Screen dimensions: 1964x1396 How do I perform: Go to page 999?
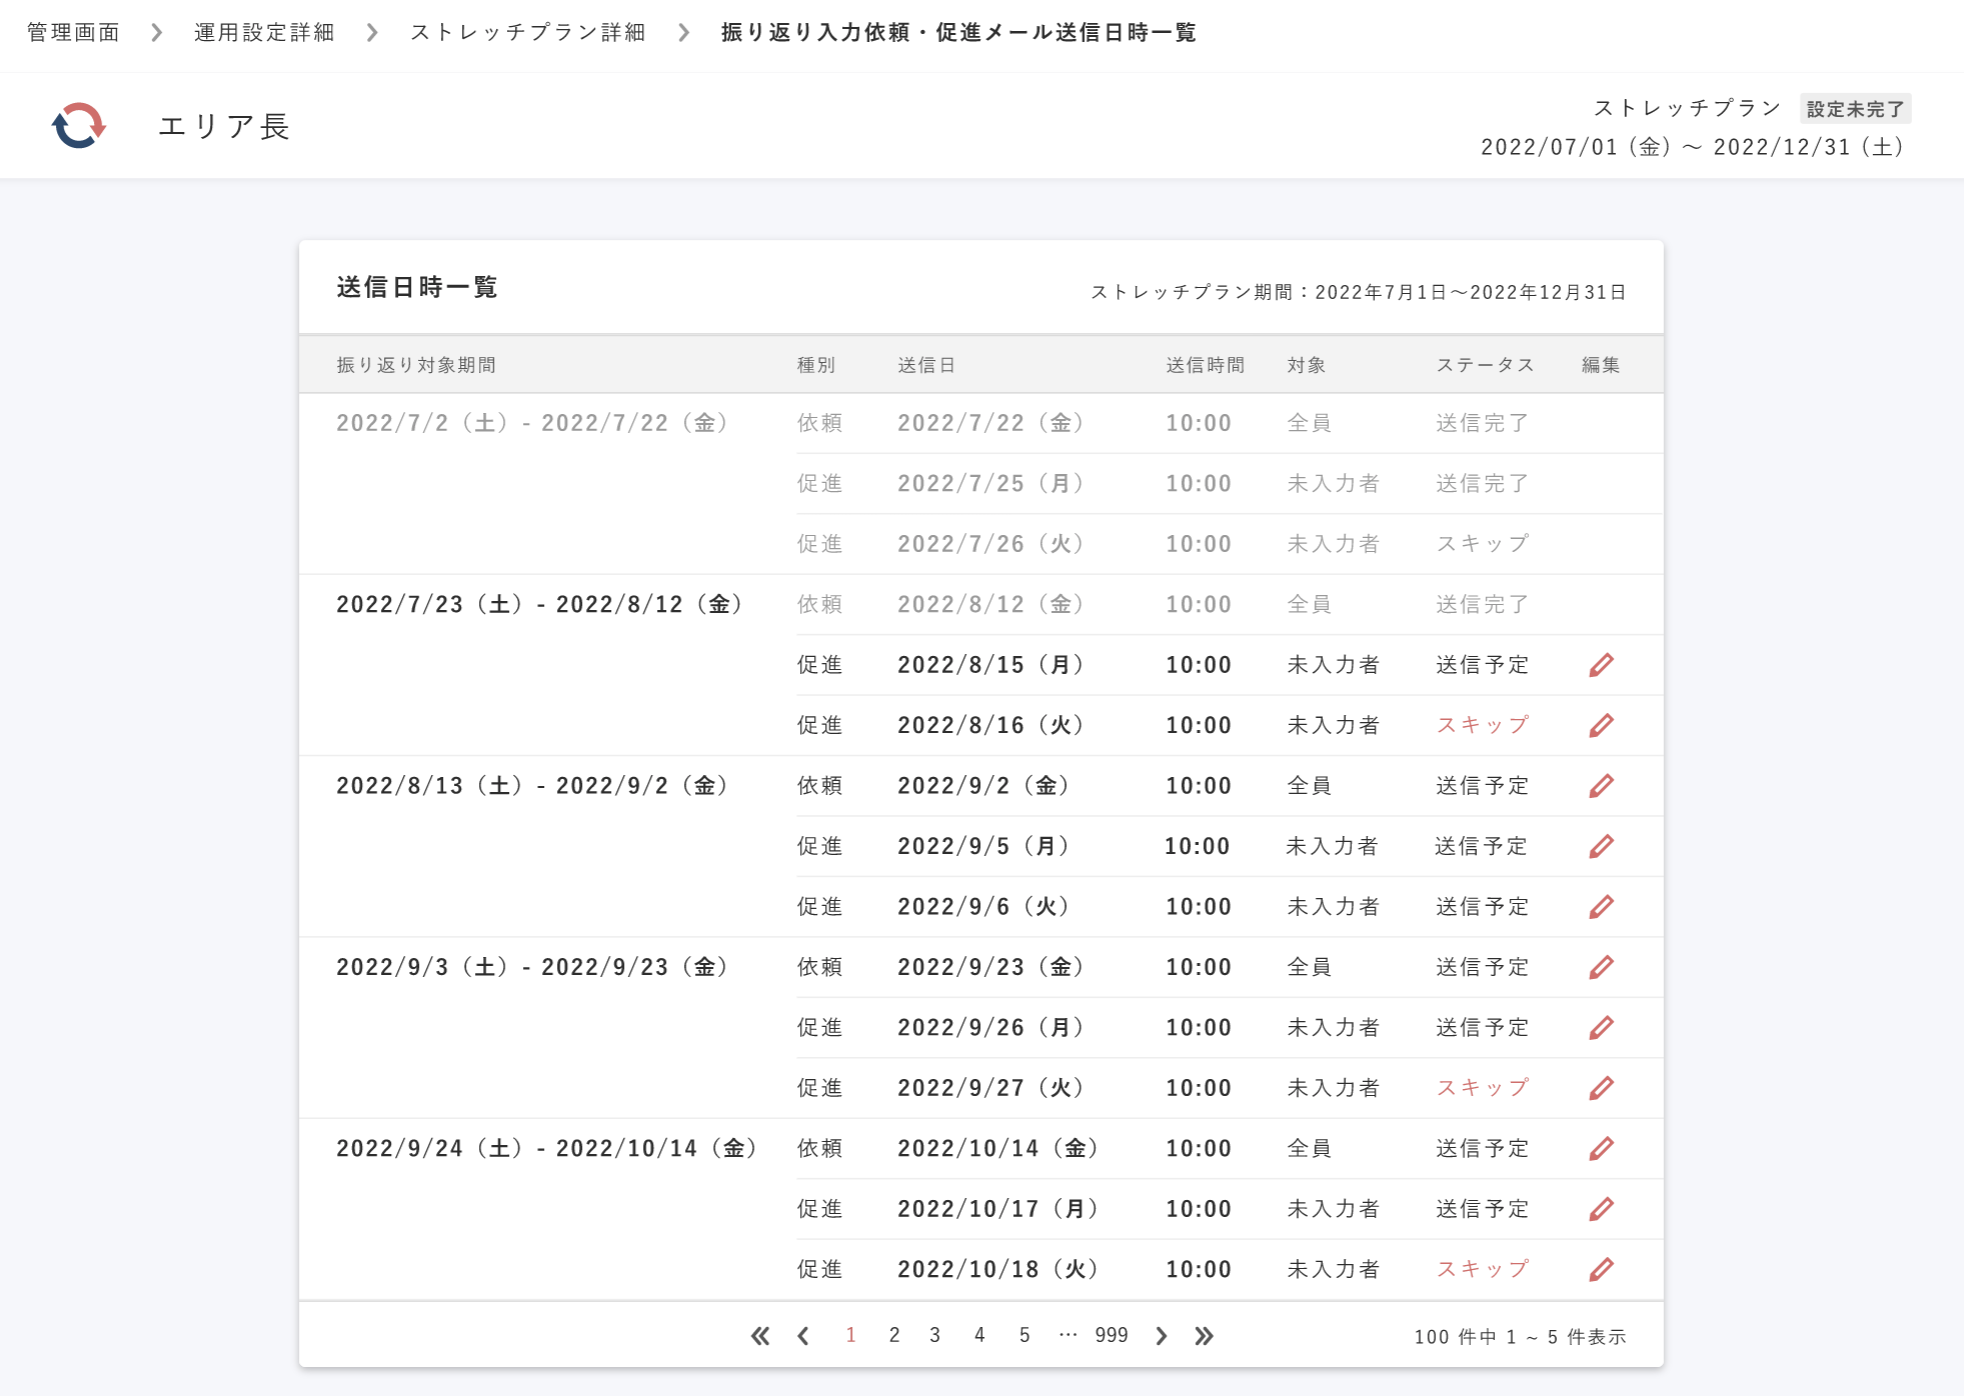(1111, 1335)
